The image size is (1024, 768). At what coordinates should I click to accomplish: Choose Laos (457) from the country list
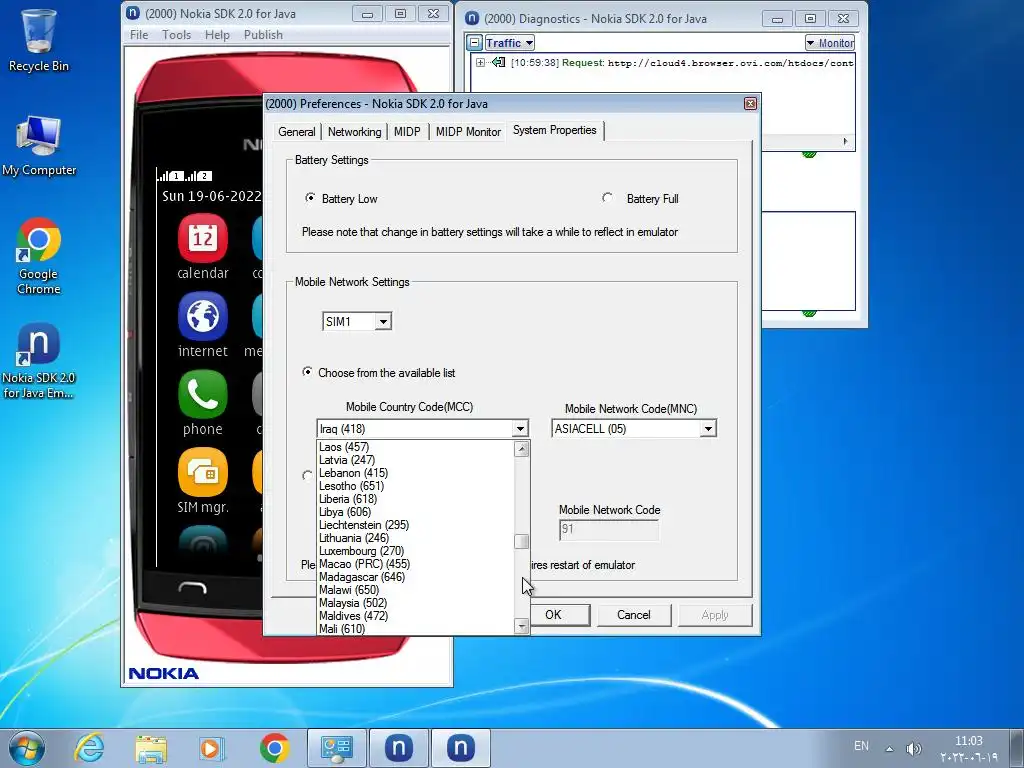[416, 447]
